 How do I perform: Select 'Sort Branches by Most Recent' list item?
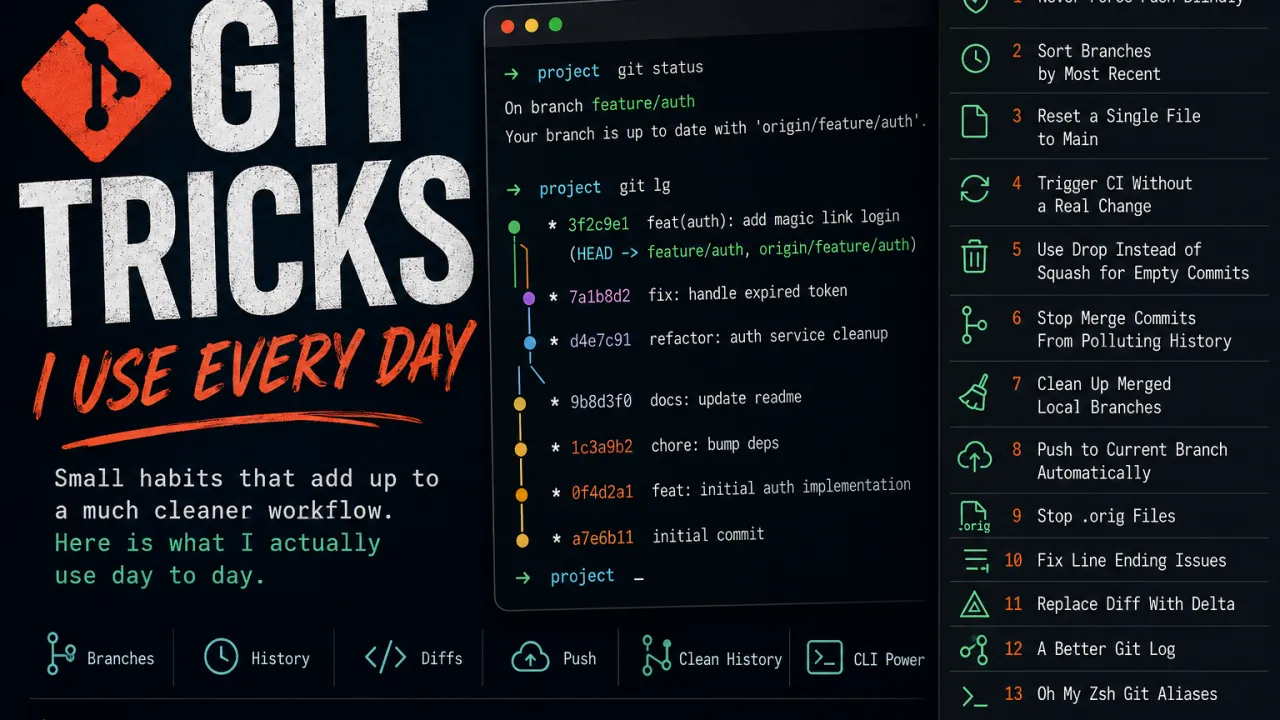click(1098, 62)
